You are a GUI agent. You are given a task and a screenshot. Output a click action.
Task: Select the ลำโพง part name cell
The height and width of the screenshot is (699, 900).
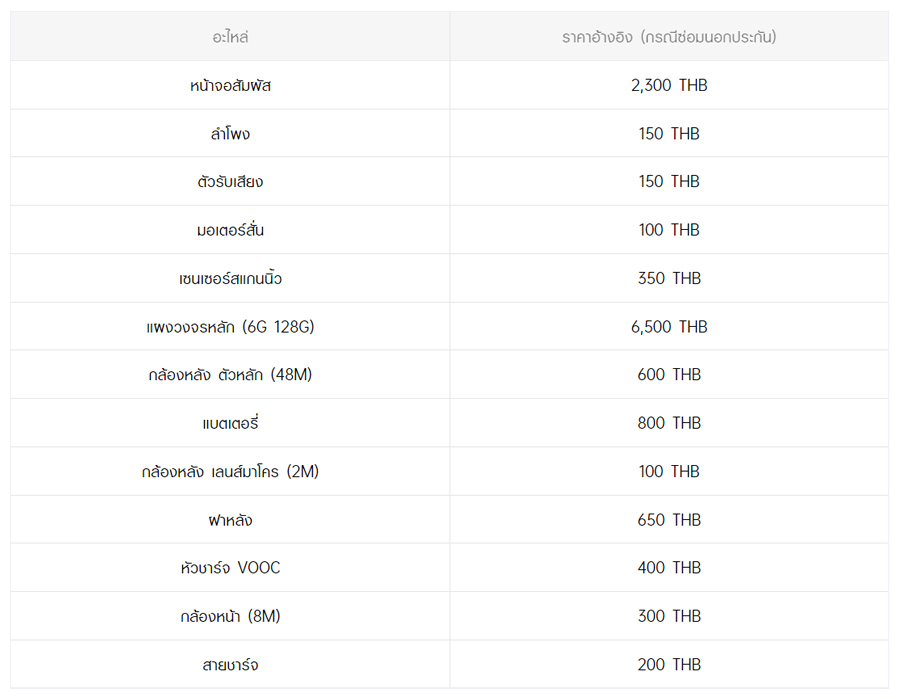[x=230, y=134]
